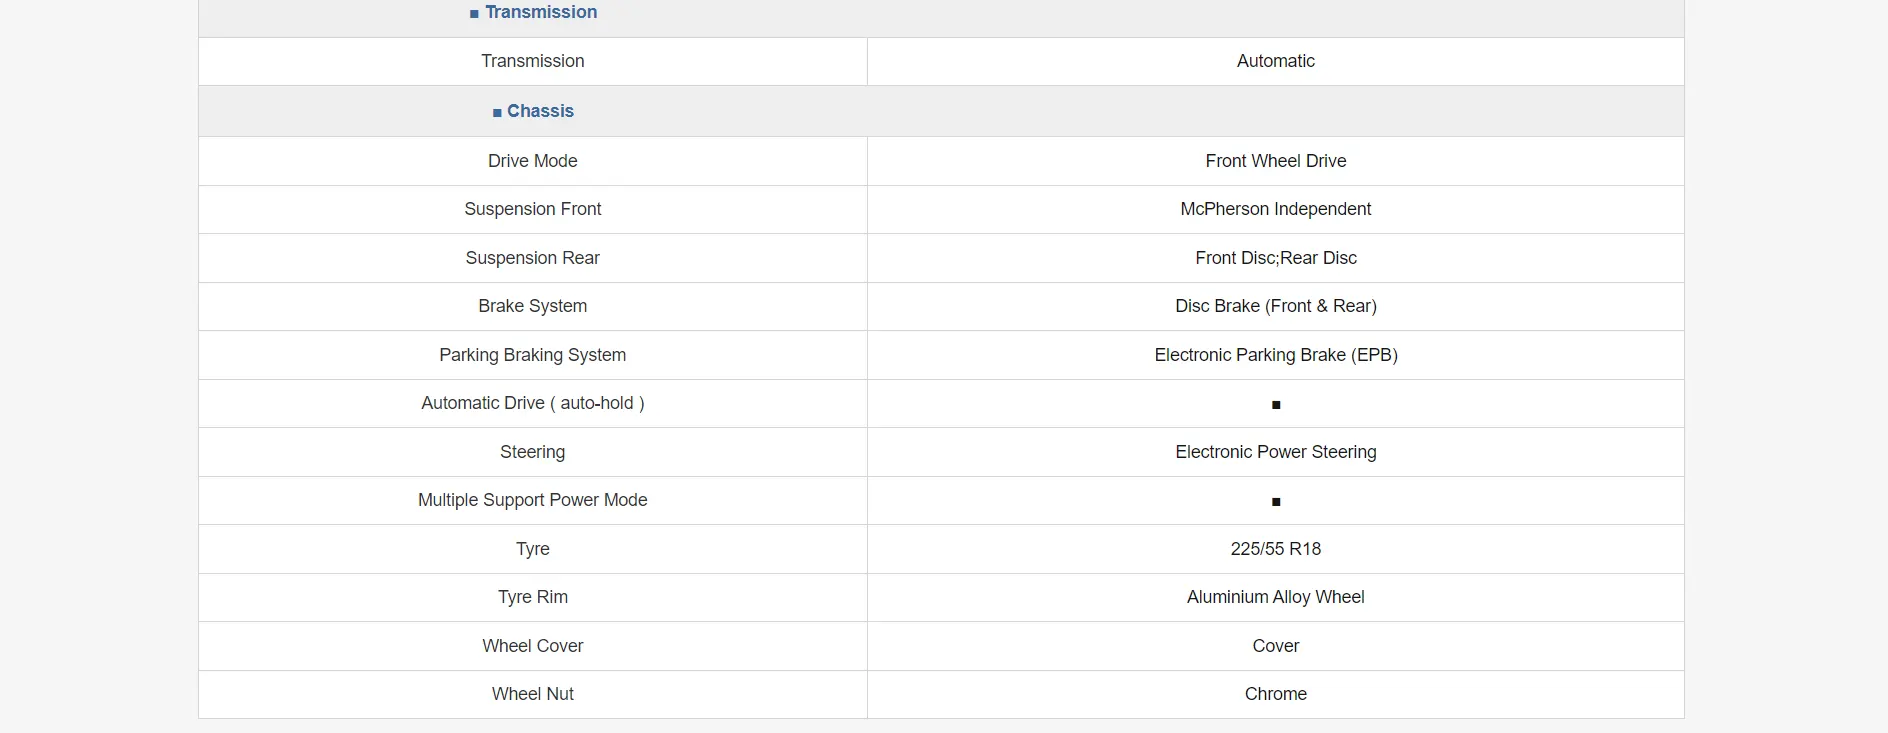The height and width of the screenshot is (733, 1888).
Task: Select Electronic Parking Brake (EPB) cell
Action: click(x=1275, y=355)
